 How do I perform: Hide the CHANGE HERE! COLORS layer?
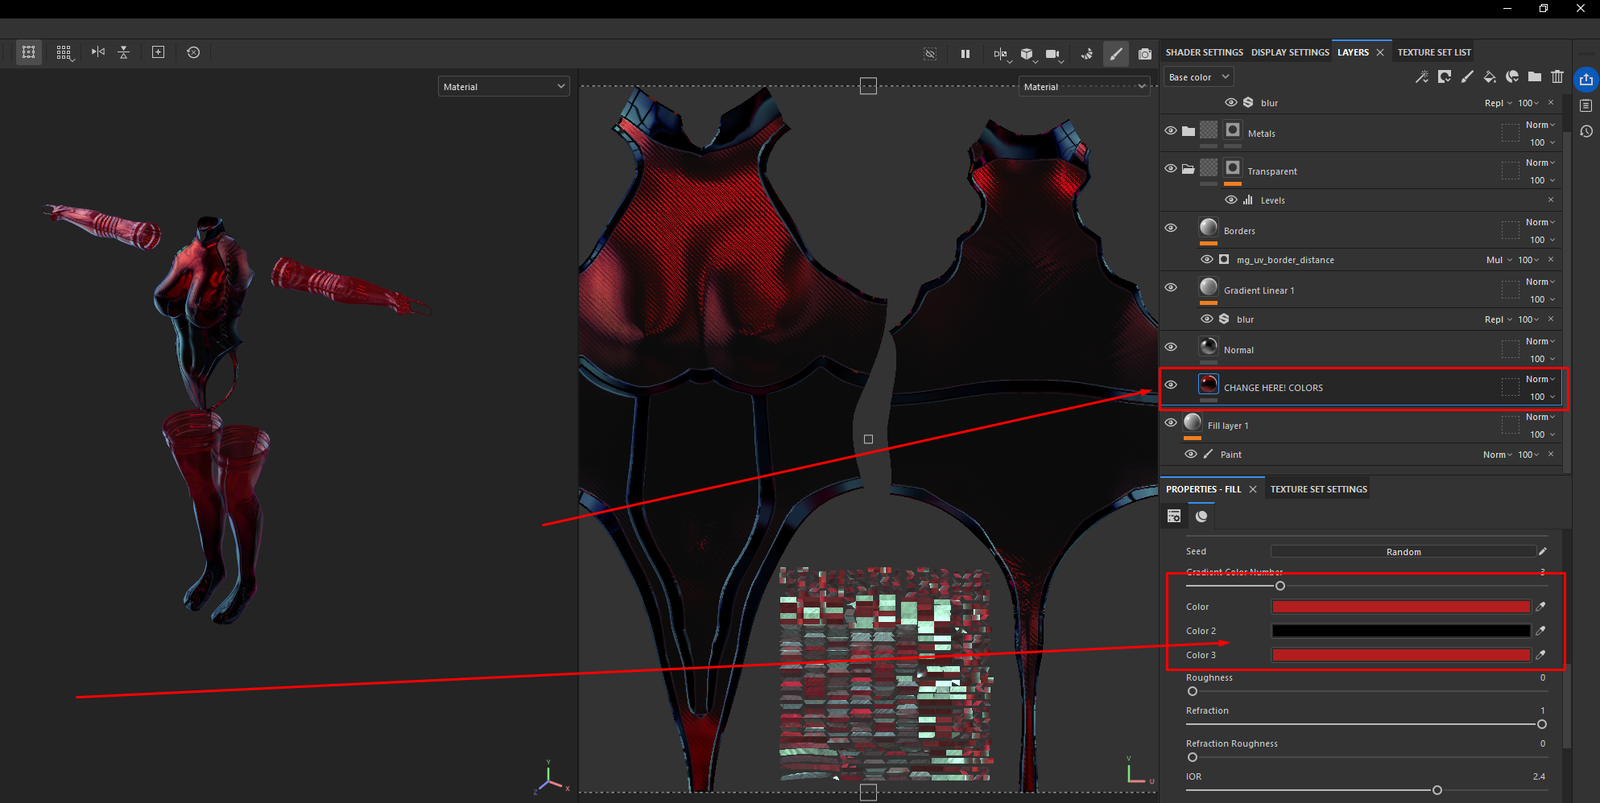point(1171,385)
